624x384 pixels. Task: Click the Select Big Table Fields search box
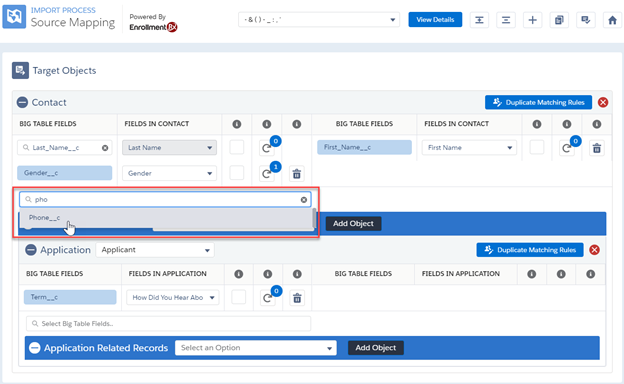pyautogui.click(x=168, y=324)
